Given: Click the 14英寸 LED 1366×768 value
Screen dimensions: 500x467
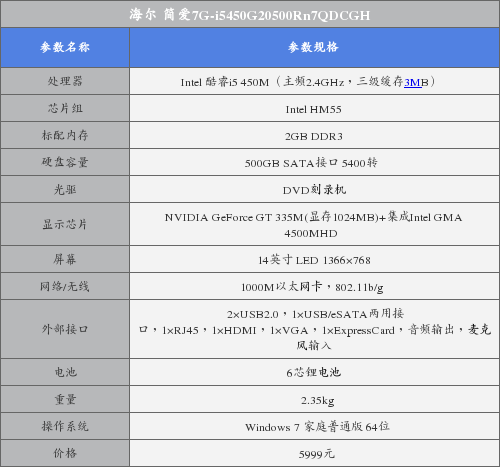Looking at the screenshot, I should click(314, 260).
